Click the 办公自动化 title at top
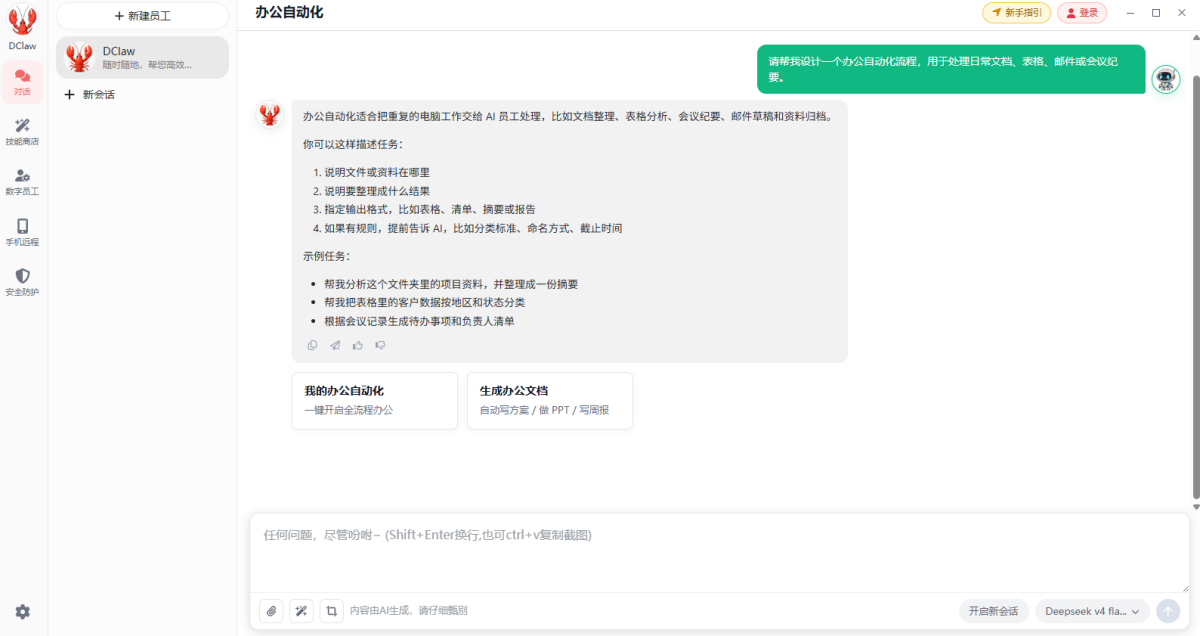Viewport: 1200px width, 636px height. [x=289, y=13]
